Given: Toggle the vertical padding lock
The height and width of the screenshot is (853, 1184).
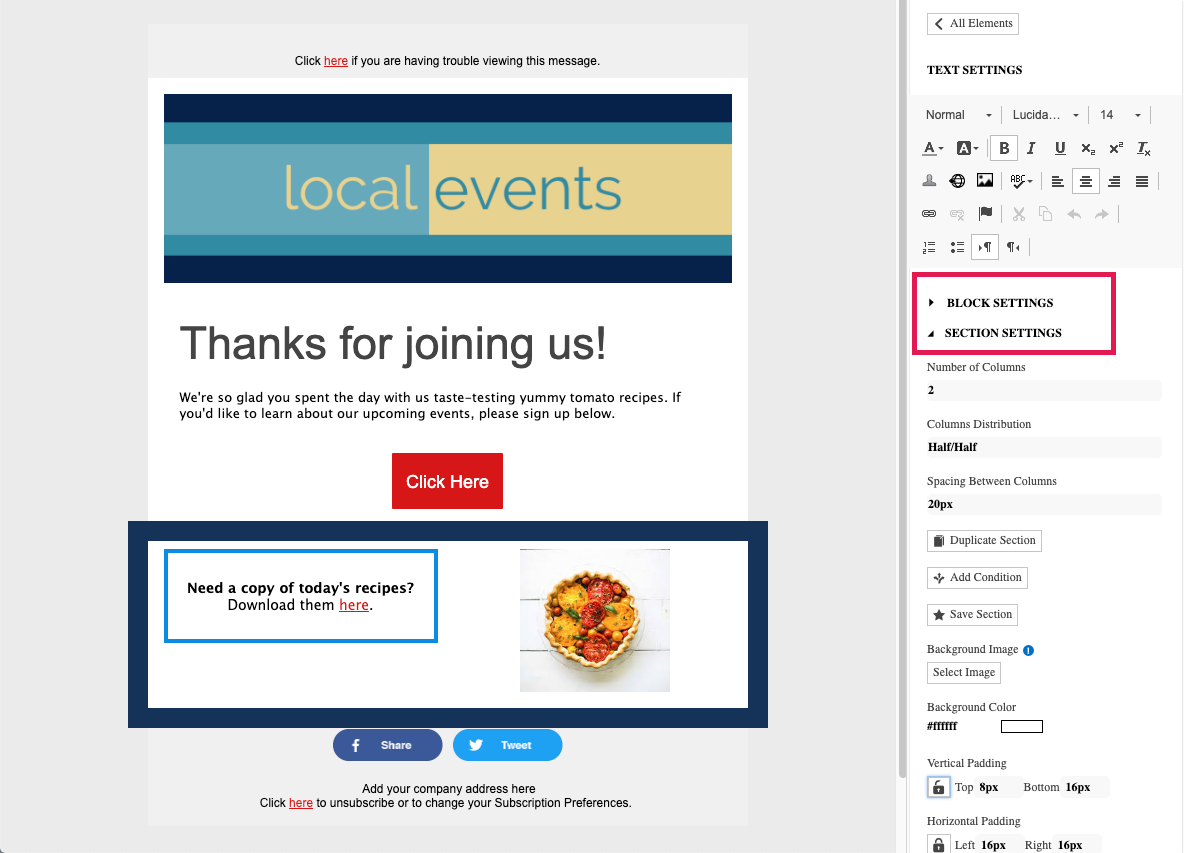Looking at the screenshot, I should [x=938, y=787].
